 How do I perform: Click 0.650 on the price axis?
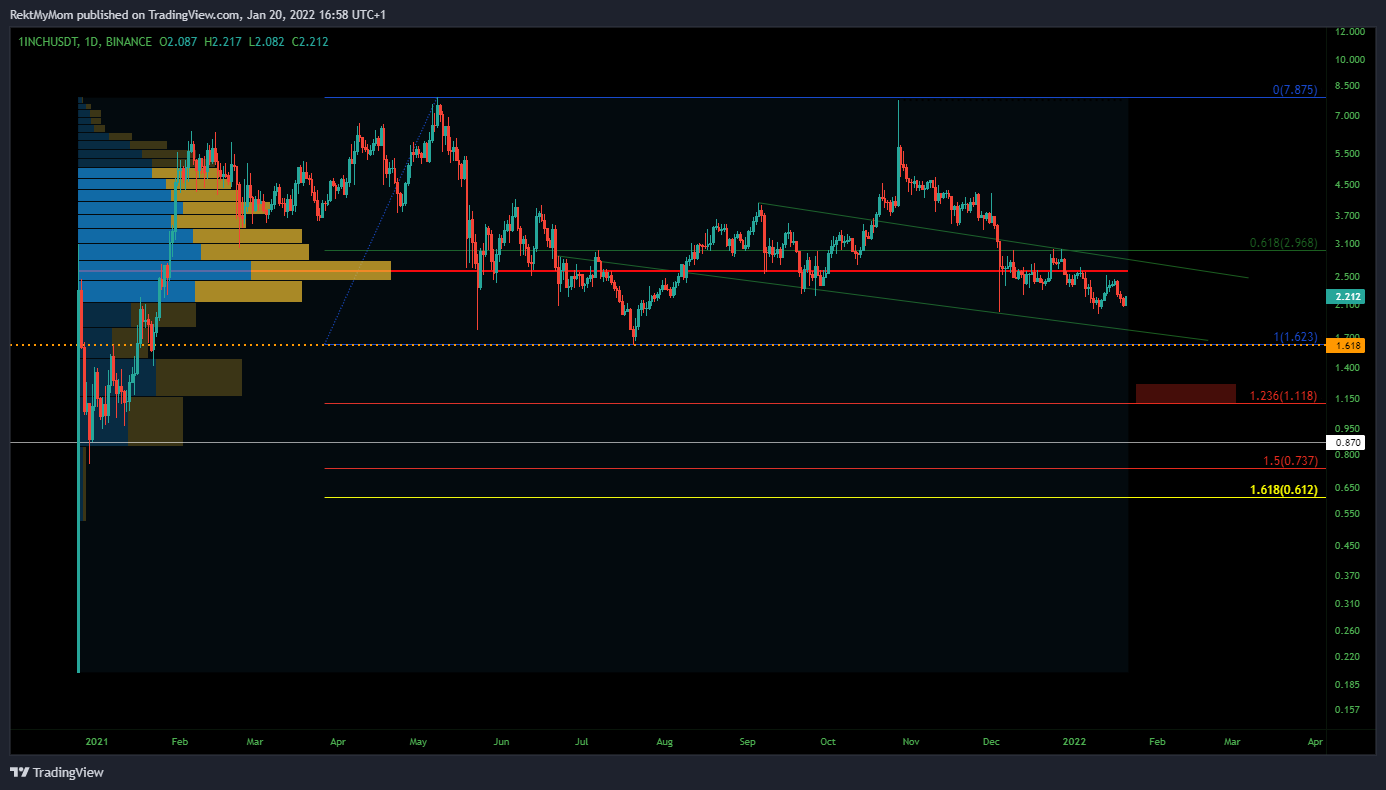coord(1349,488)
